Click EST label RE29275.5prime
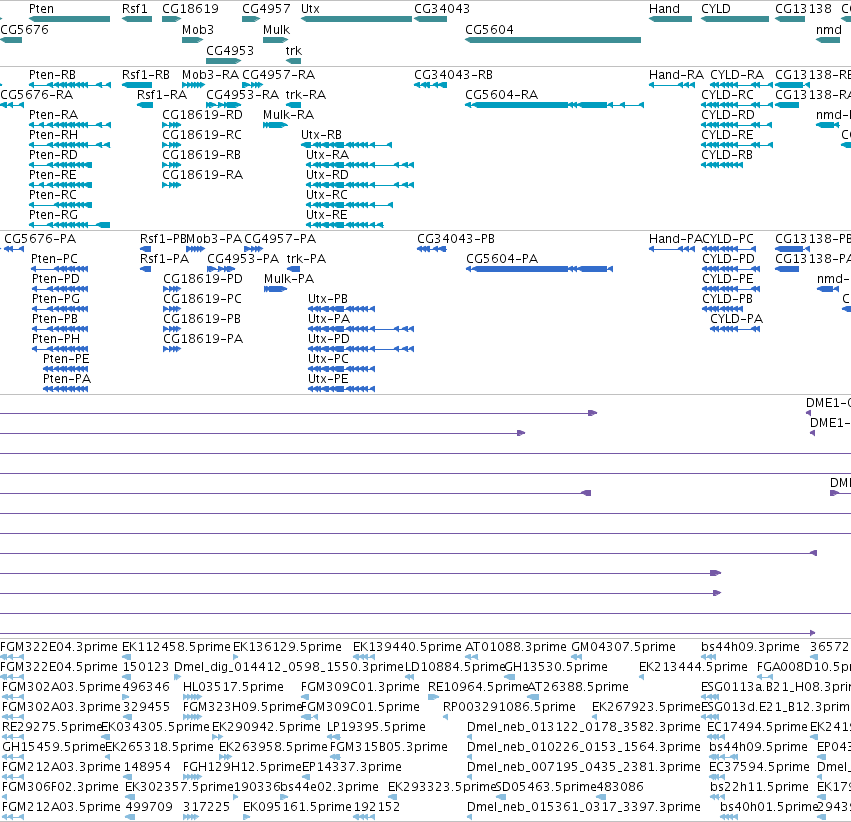This screenshot has width=851, height=822. click(52, 727)
